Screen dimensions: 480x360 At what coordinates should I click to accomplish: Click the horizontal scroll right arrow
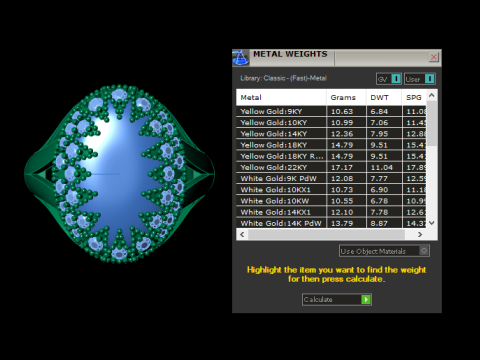[420, 234]
